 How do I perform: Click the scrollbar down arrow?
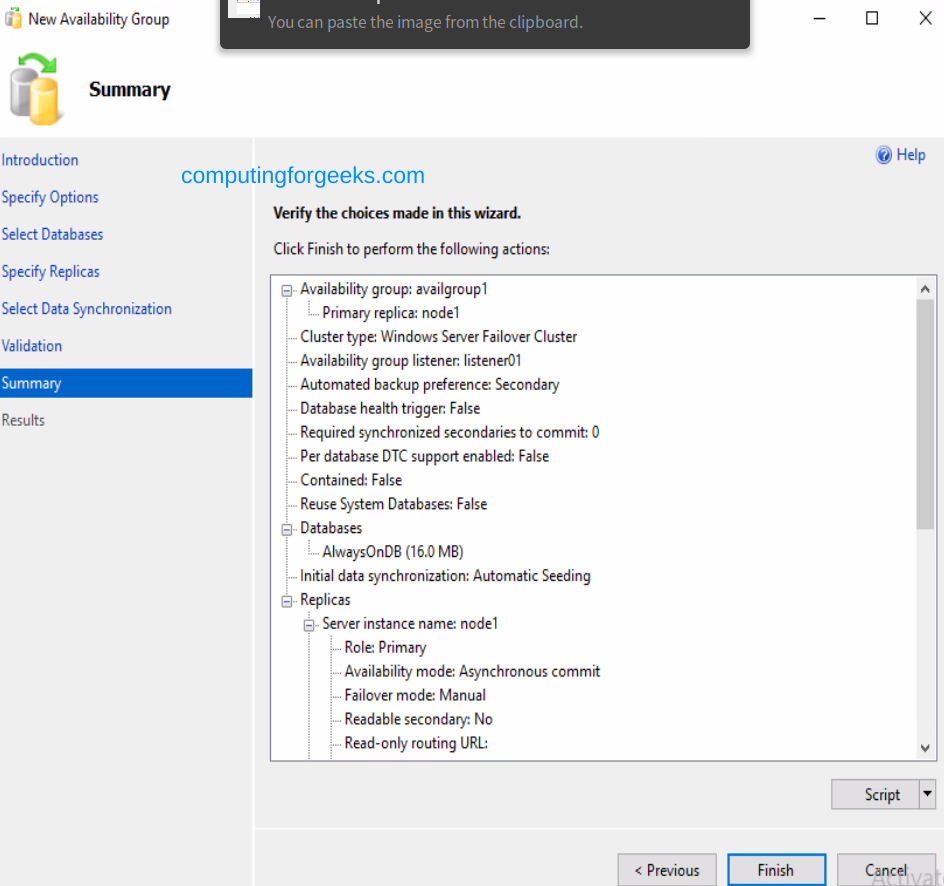pyautogui.click(x=925, y=747)
